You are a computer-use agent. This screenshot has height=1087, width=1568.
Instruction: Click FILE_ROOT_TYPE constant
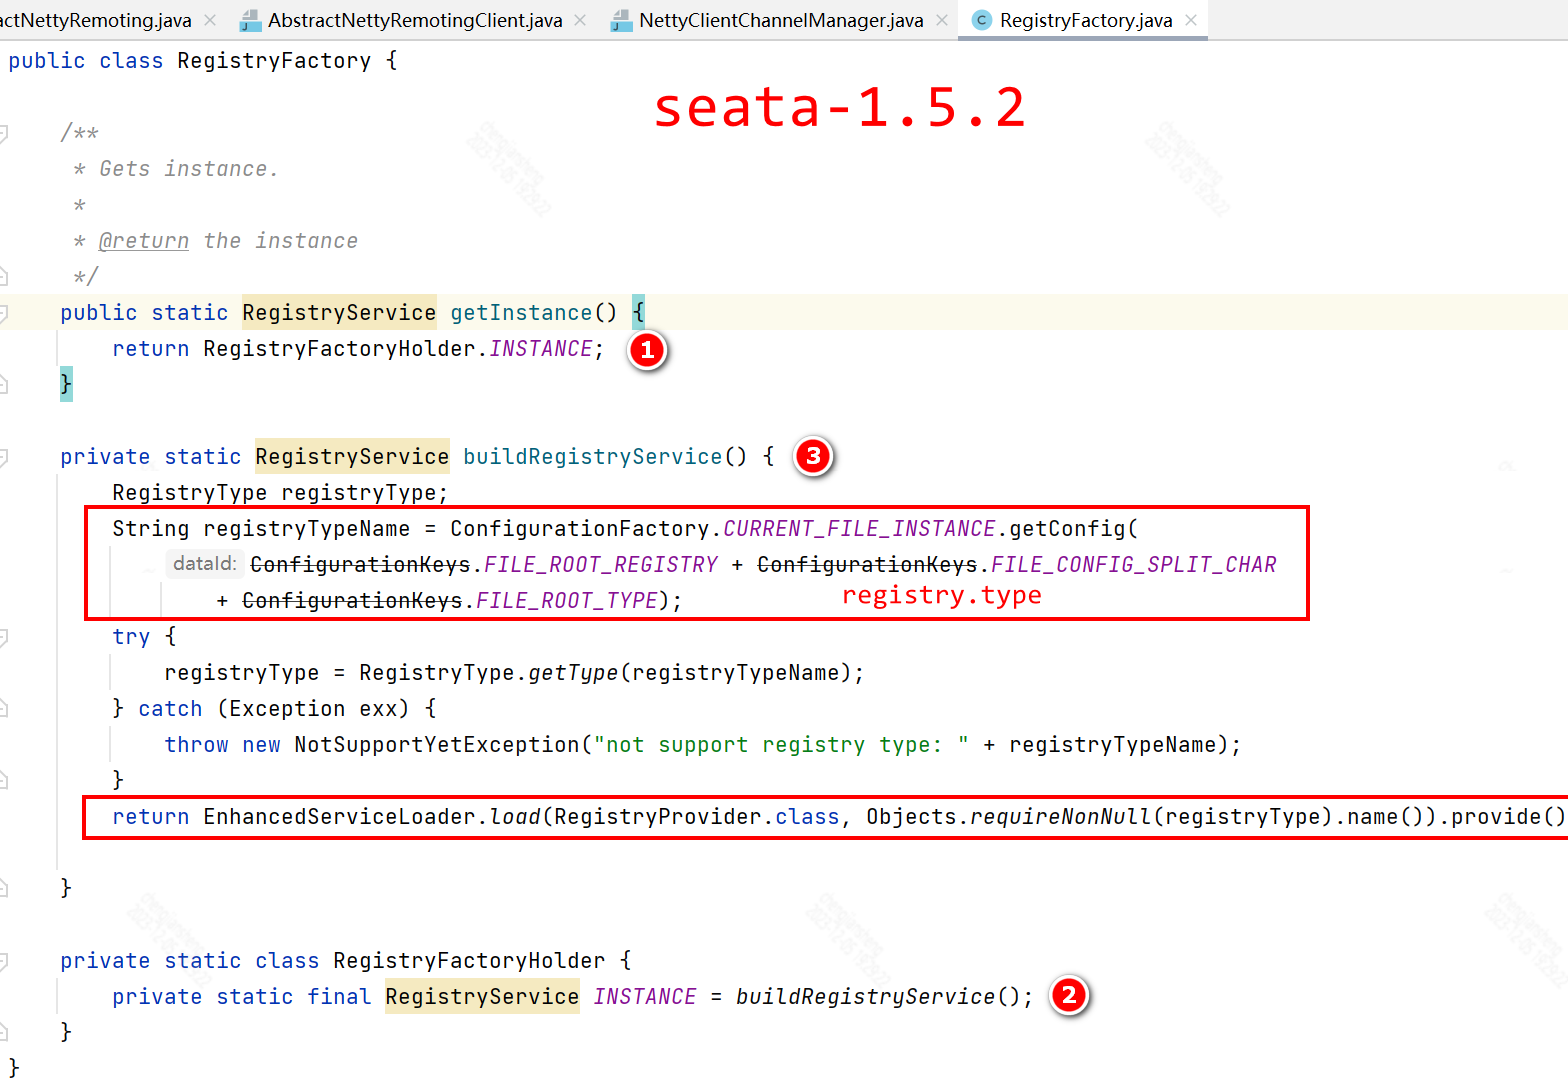tap(567, 601)
